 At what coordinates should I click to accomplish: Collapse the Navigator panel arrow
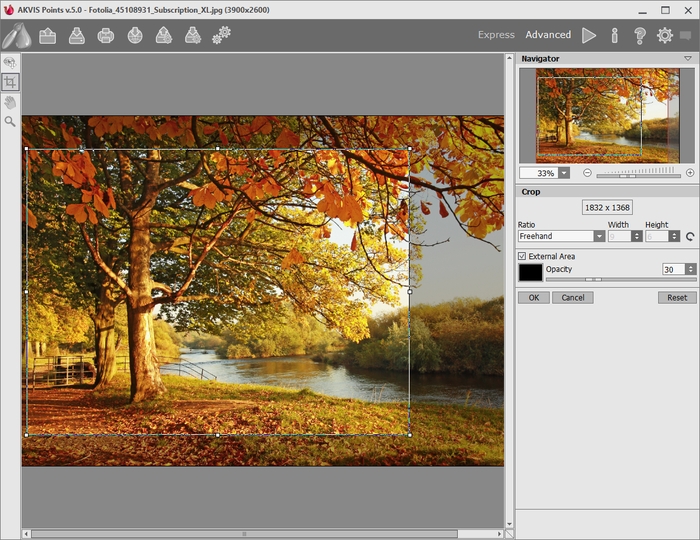tap(688, 58)
